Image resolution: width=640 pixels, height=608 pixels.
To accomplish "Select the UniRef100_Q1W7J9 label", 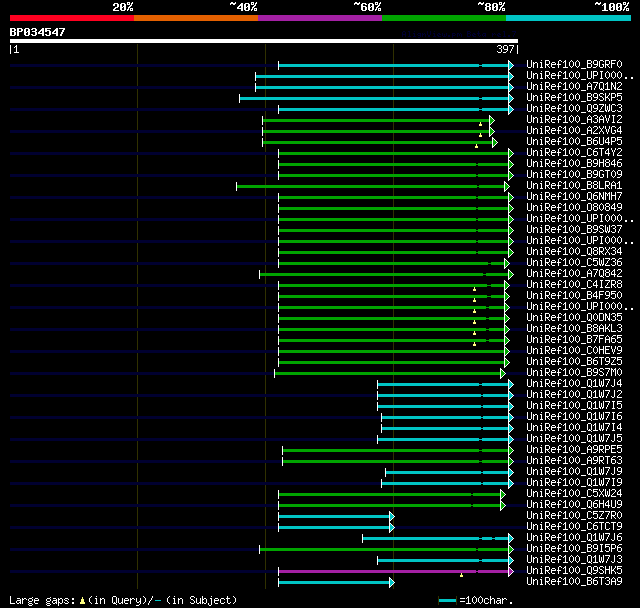I will point(574,472).
